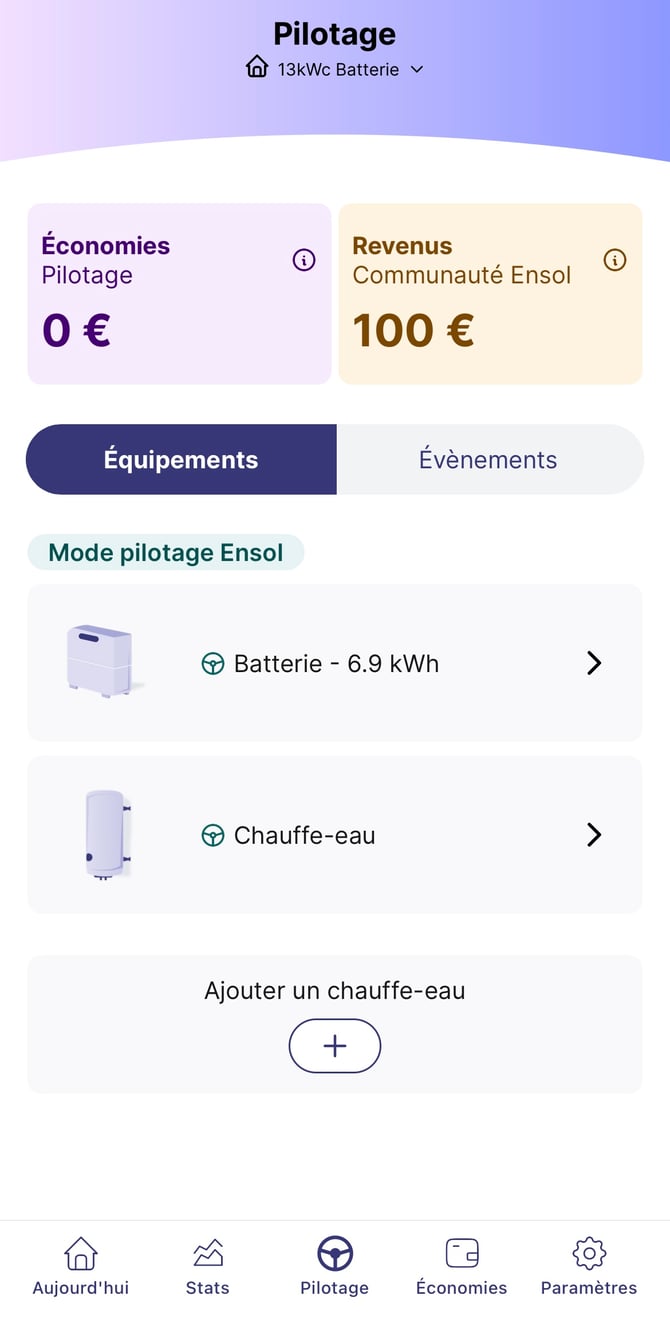The height and width of the screenshot is (1323, 670).
Task: Tap the battery device image
Action: click(x=100, y=660)
